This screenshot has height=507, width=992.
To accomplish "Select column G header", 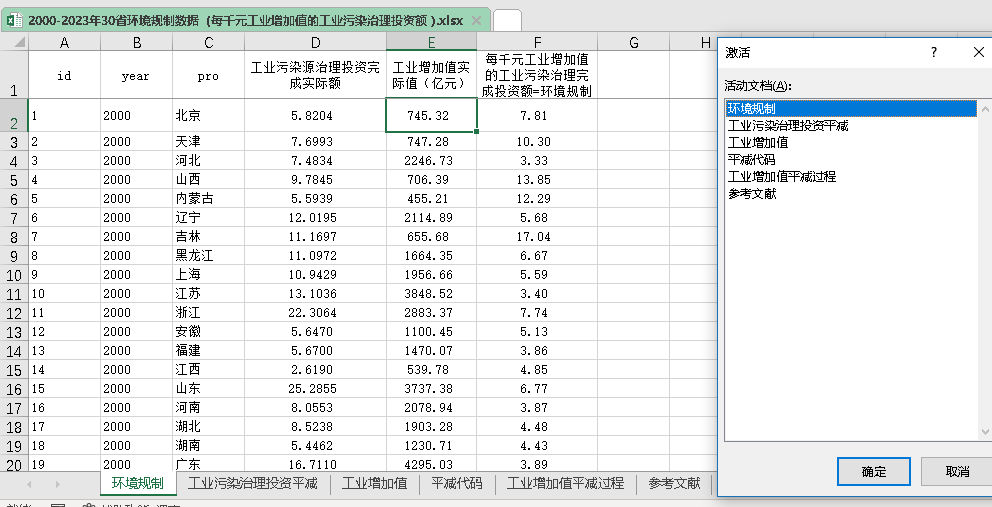I will pos(634,42).
